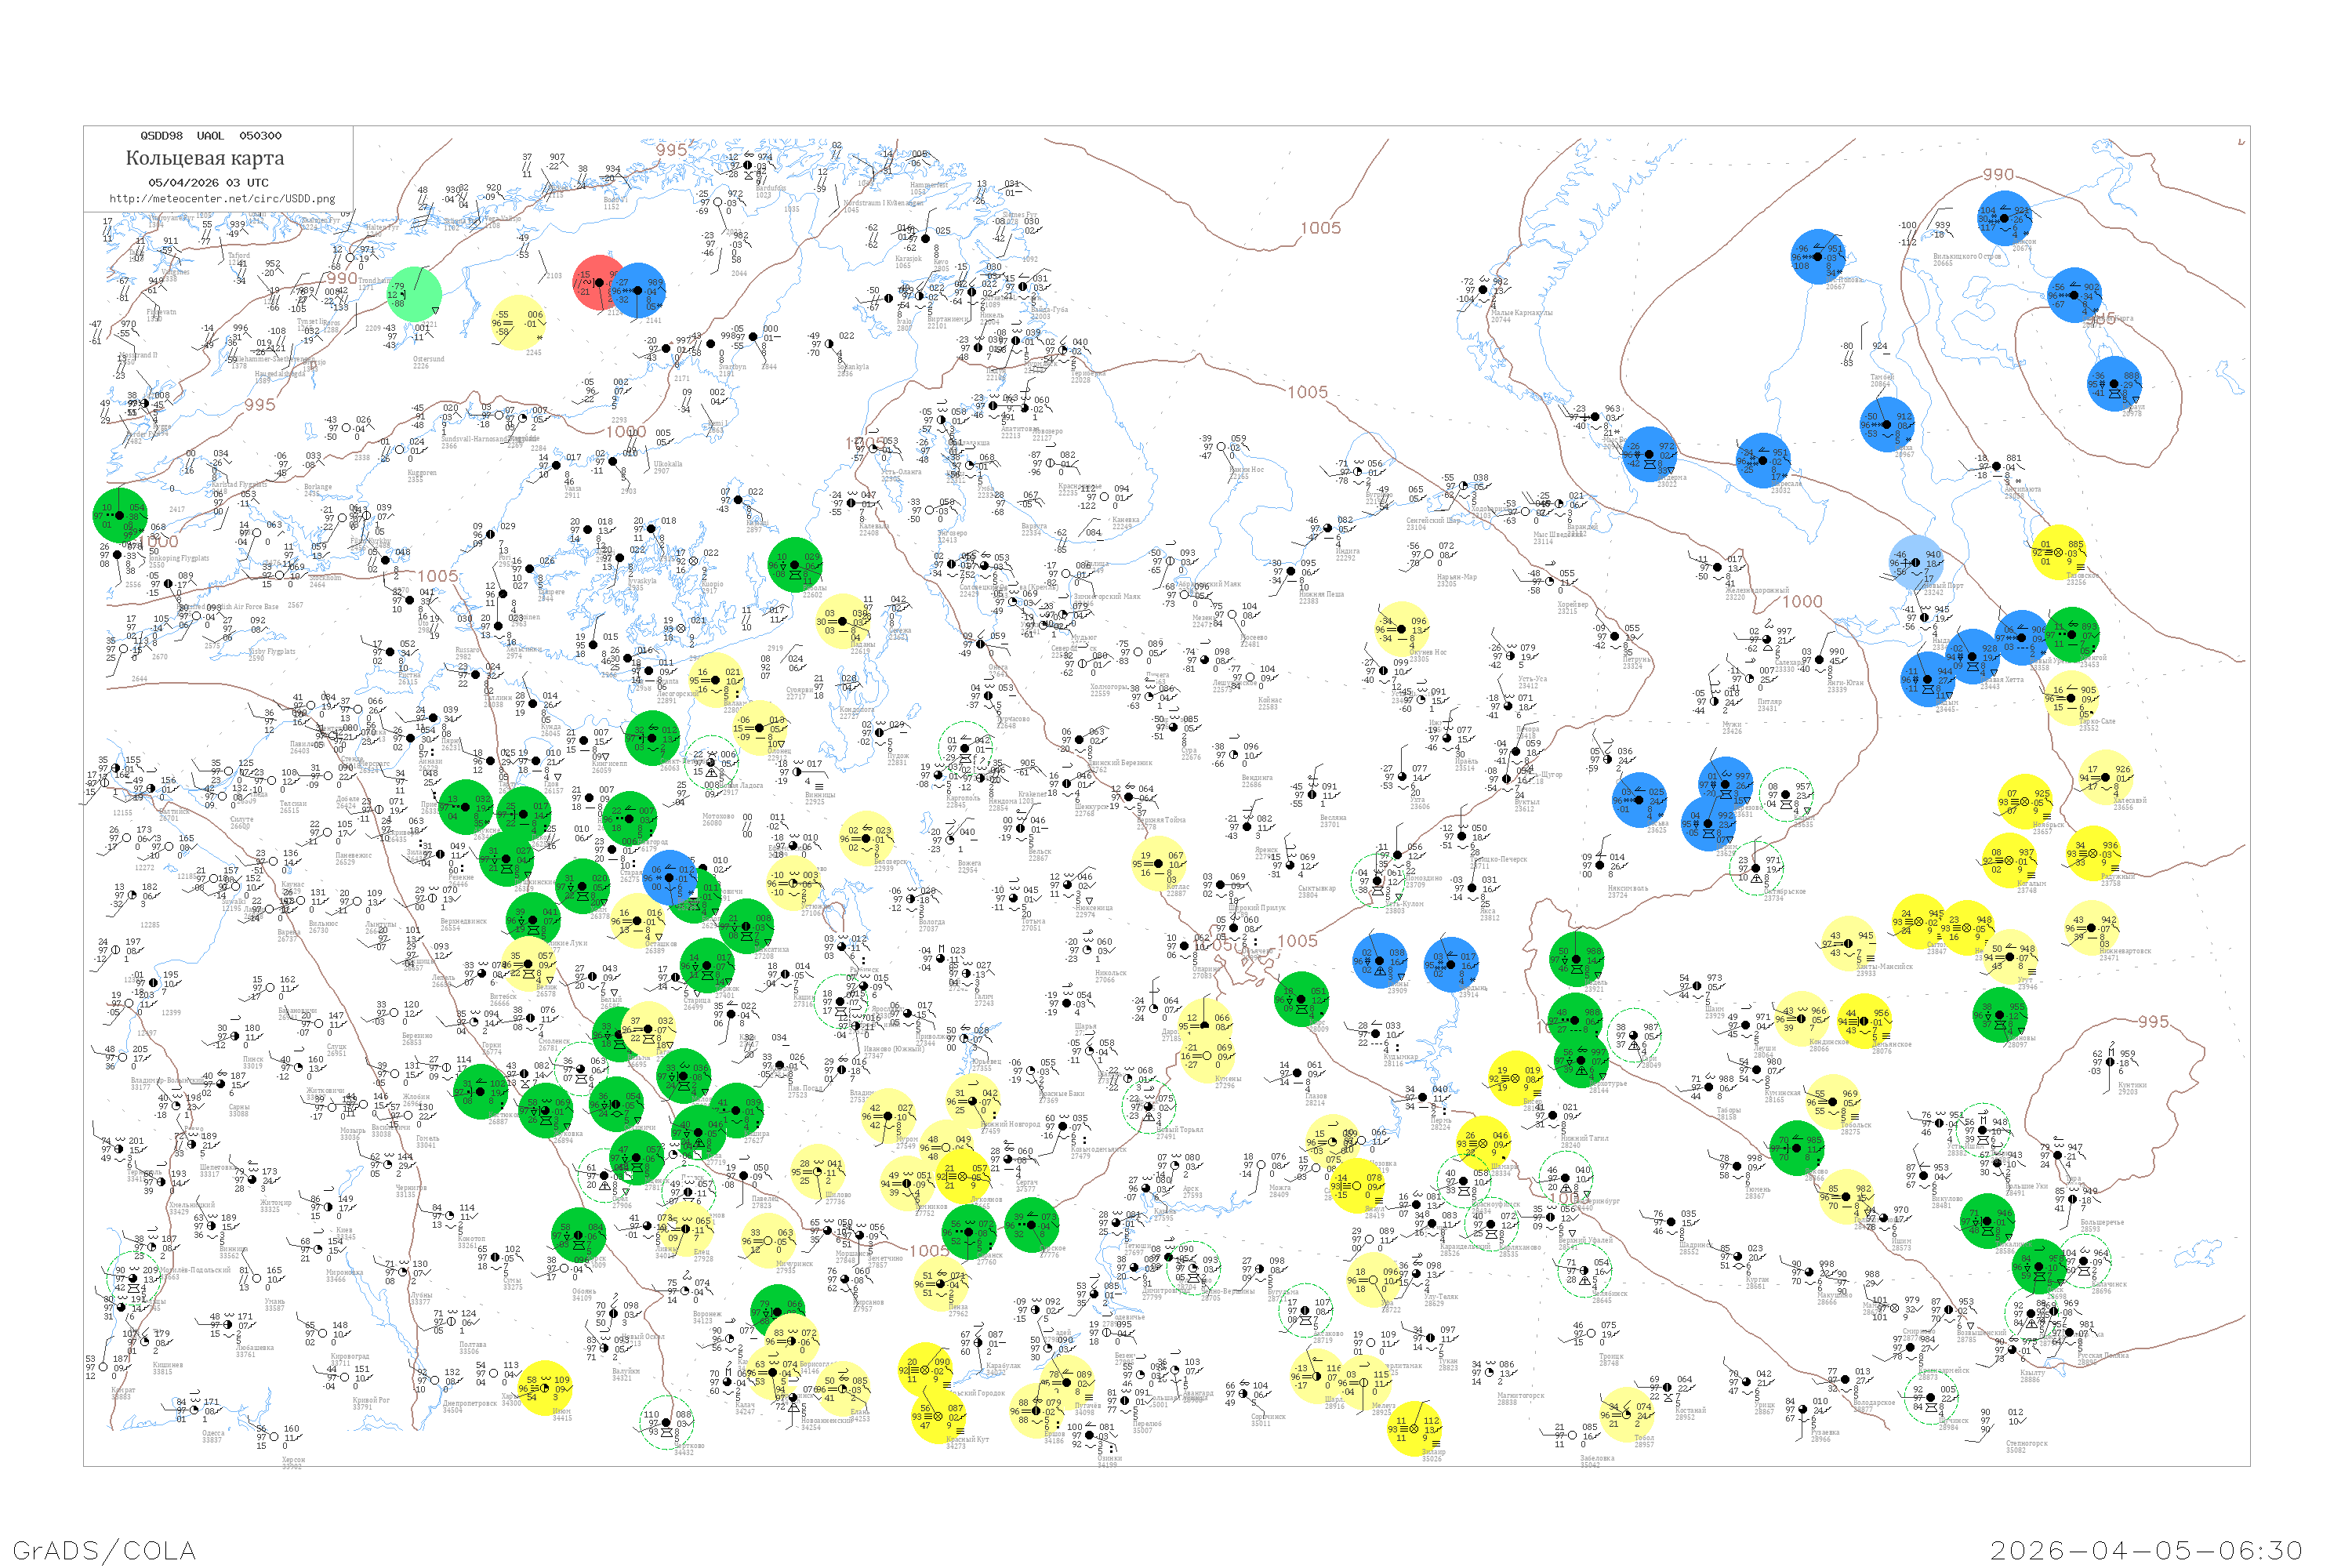This screenshot has height=1568, width=2352.
Task: Open the meteocenter.net USDD.png URL text
Action: pyautogui.click(x=222, y=199)
